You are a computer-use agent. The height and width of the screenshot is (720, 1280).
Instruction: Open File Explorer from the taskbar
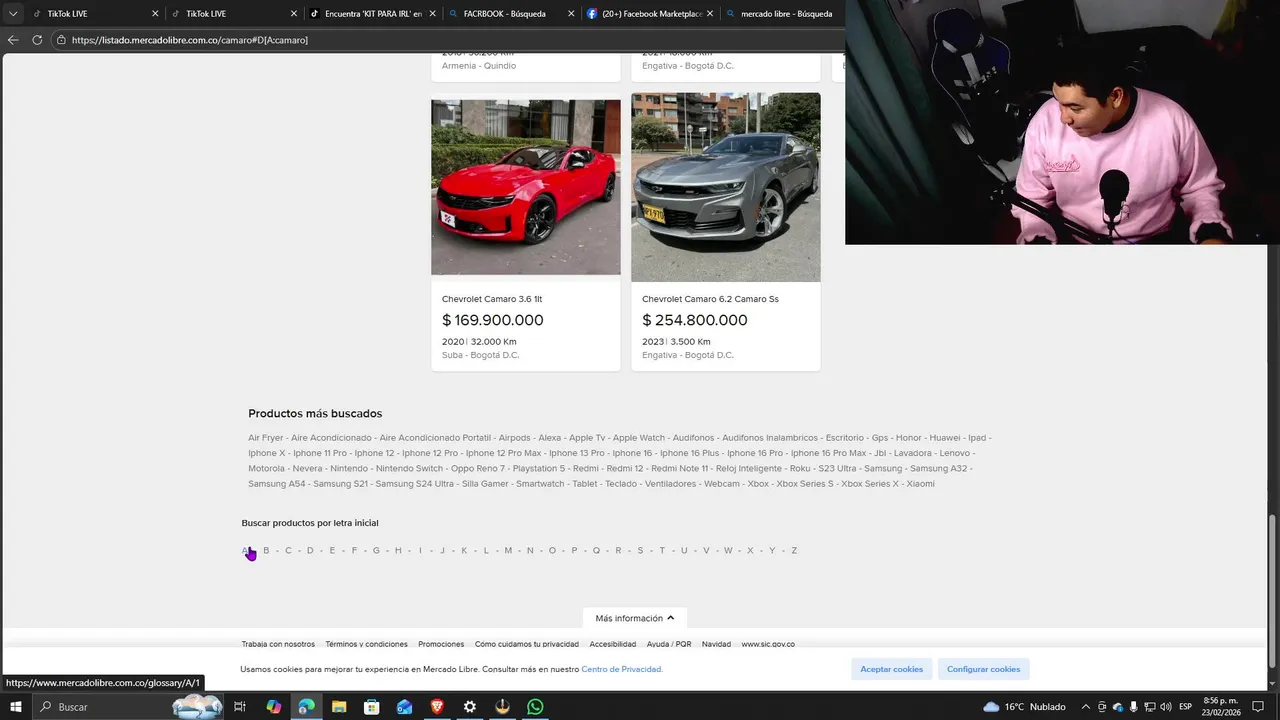click(339, 707)
